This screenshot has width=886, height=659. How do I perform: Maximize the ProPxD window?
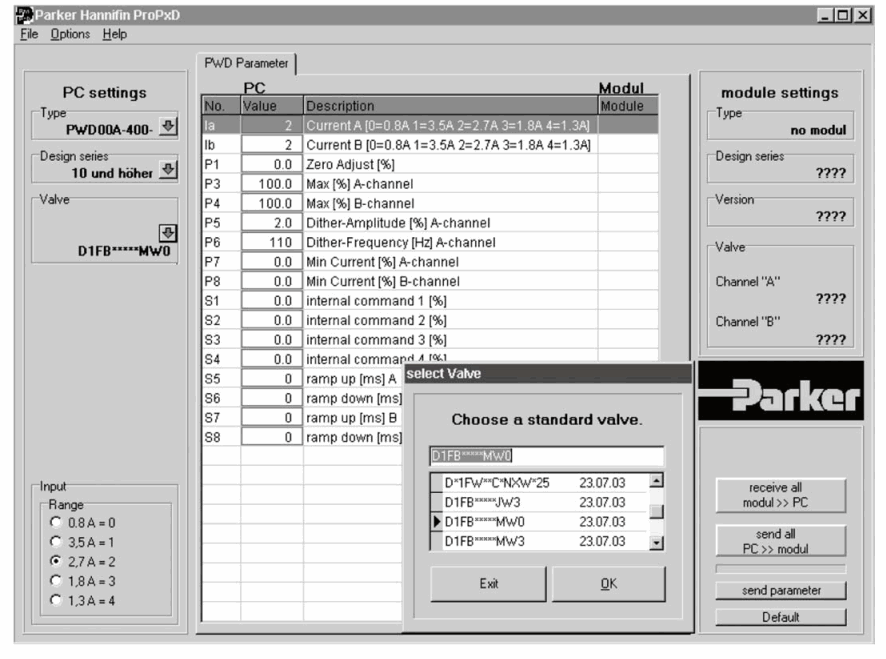click(843, 15)
